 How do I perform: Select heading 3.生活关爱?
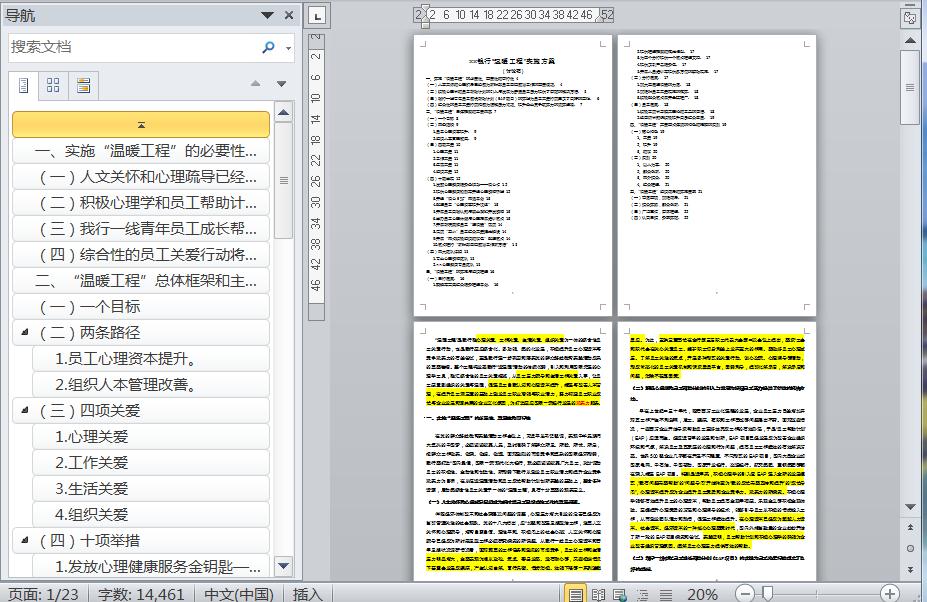151,489
